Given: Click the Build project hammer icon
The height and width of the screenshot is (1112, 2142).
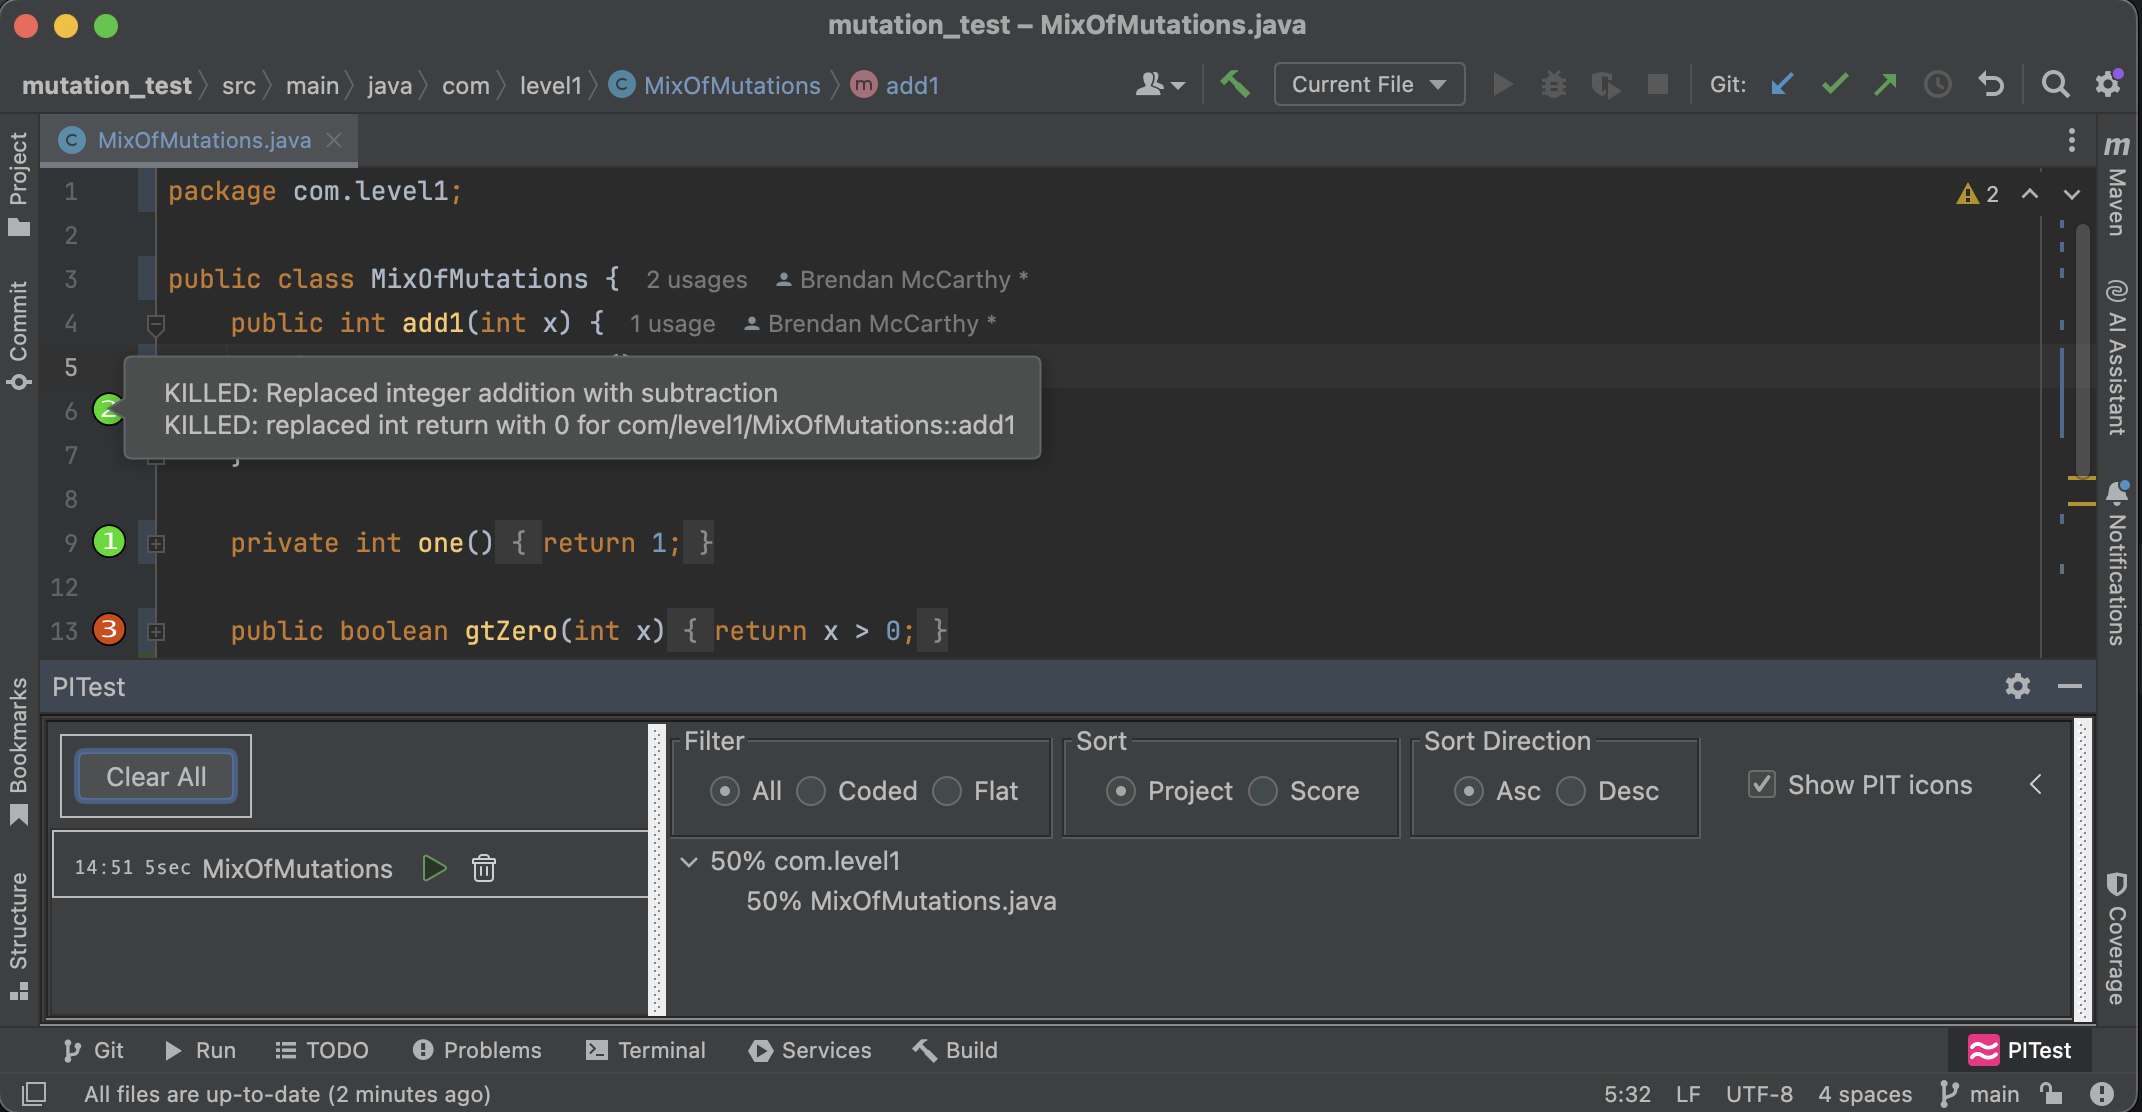Looking at the screenshot, I should (x=1235, y=84).
